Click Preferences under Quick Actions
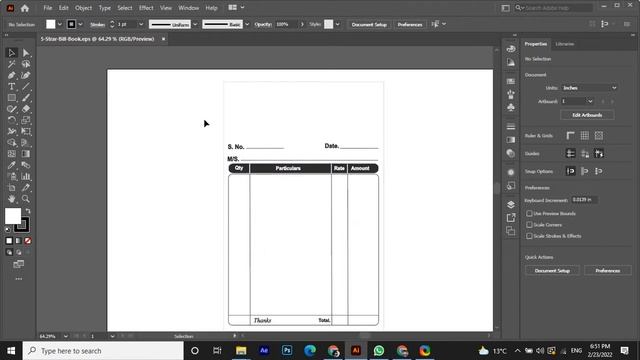The height and width of the screenshot is (360, 640). (x=607, y=271)
